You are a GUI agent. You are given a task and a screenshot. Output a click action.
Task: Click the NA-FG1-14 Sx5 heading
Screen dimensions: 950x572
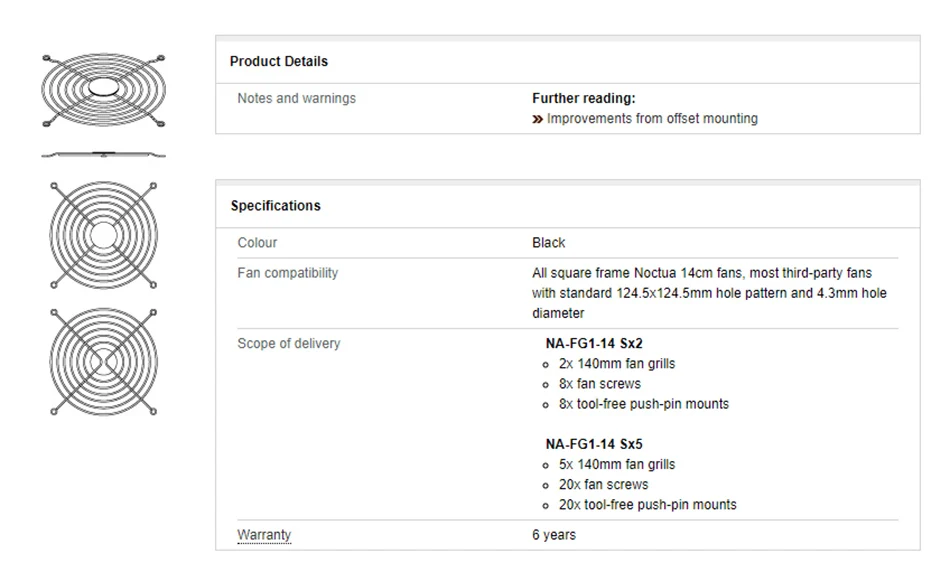(x=594, y=444)
